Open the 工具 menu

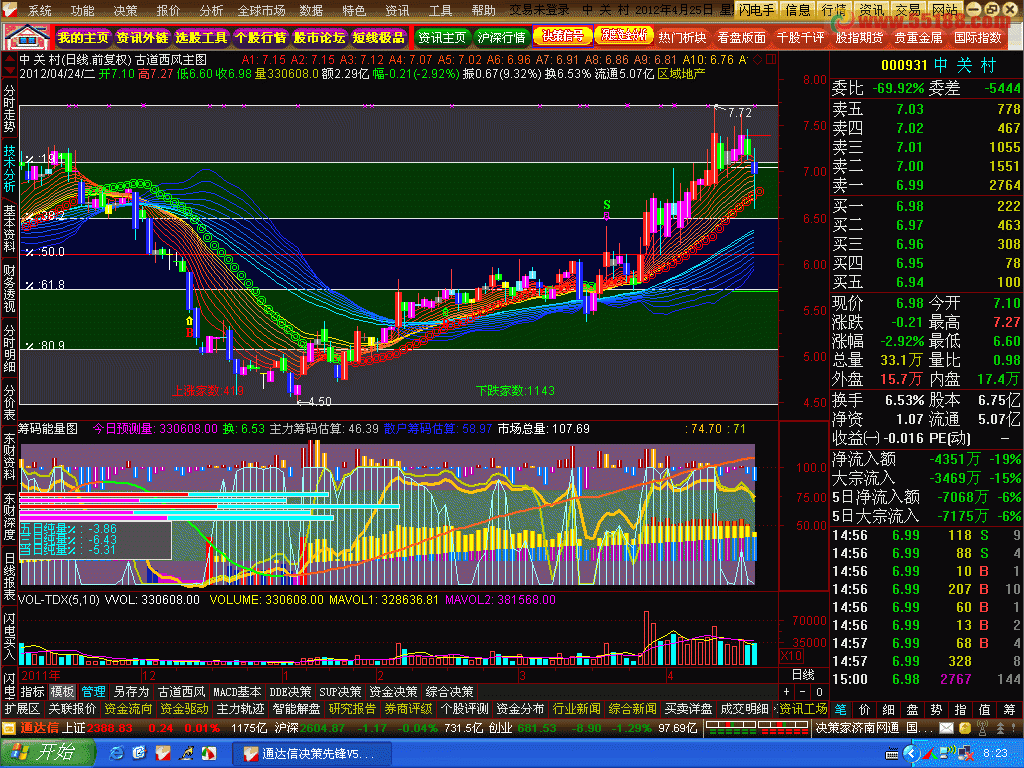[440, 10]
